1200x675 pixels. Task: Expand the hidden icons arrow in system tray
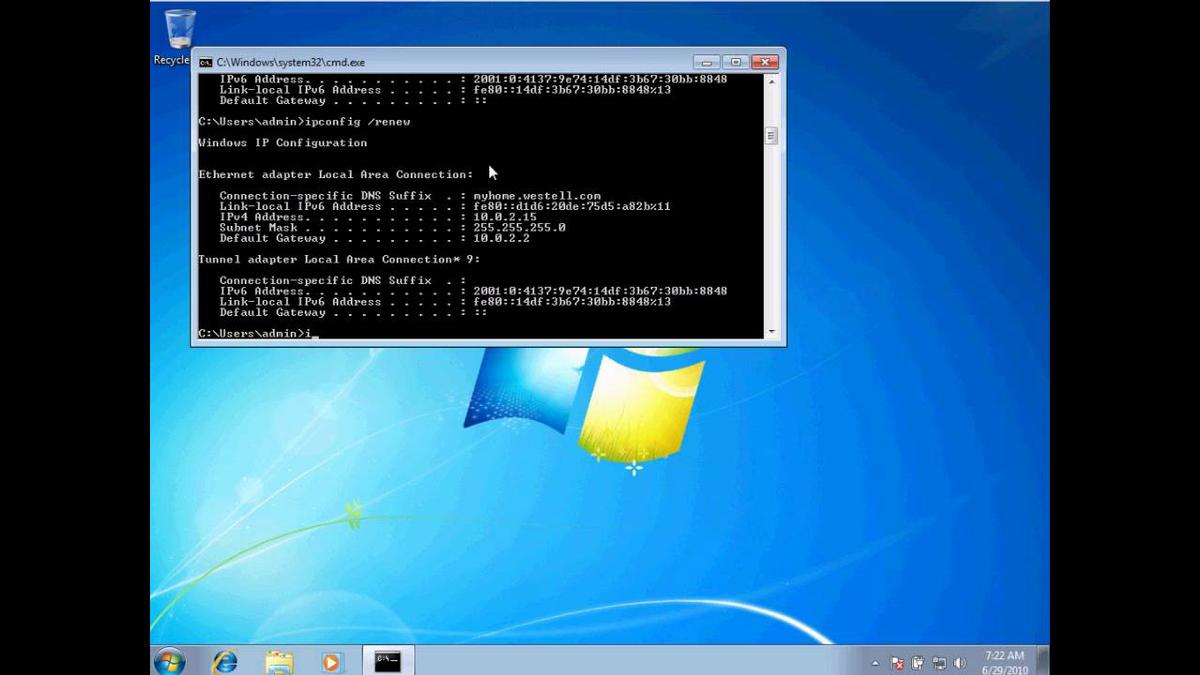(x=875, y=662)
